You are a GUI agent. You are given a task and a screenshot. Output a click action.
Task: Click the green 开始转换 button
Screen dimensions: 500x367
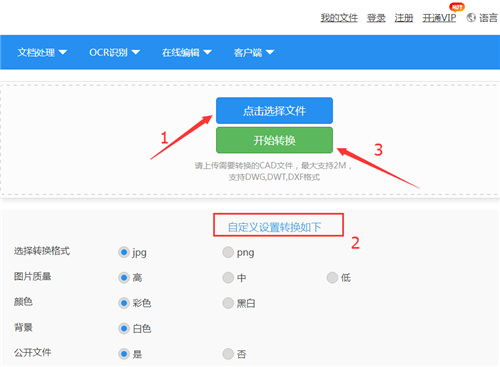[x=274, y=140]
